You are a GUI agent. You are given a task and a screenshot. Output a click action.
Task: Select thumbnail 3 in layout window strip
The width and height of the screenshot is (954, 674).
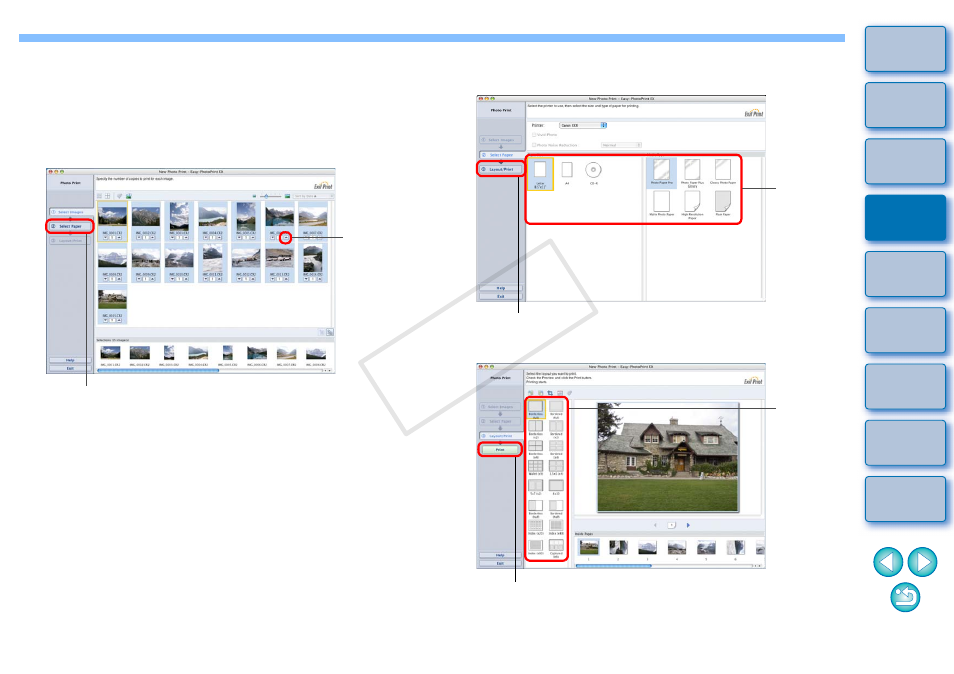coord(647,547)
